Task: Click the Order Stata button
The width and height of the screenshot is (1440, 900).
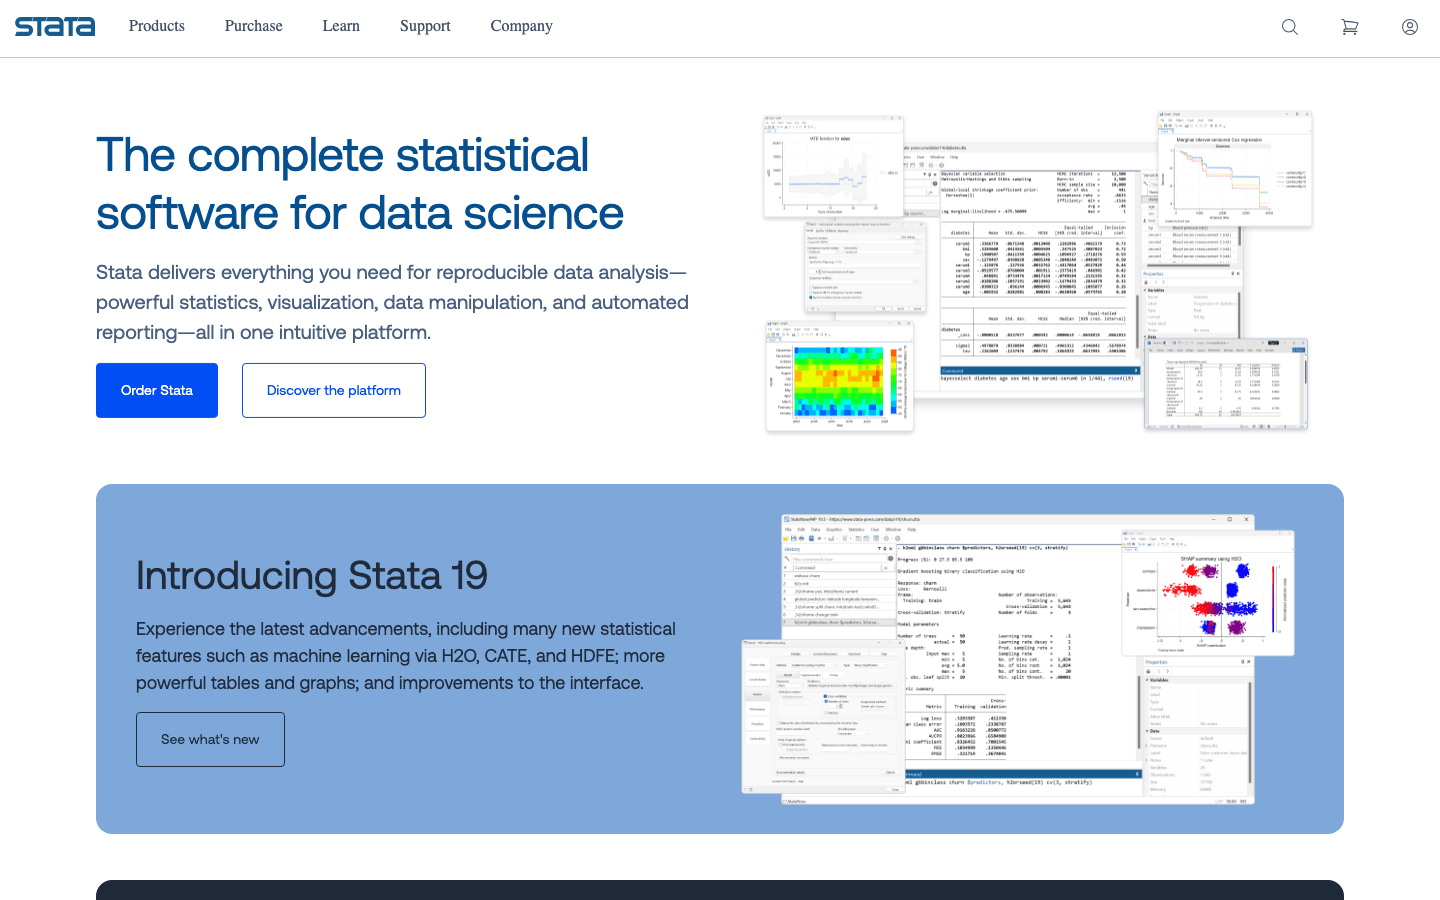Action: coord(157,390)
